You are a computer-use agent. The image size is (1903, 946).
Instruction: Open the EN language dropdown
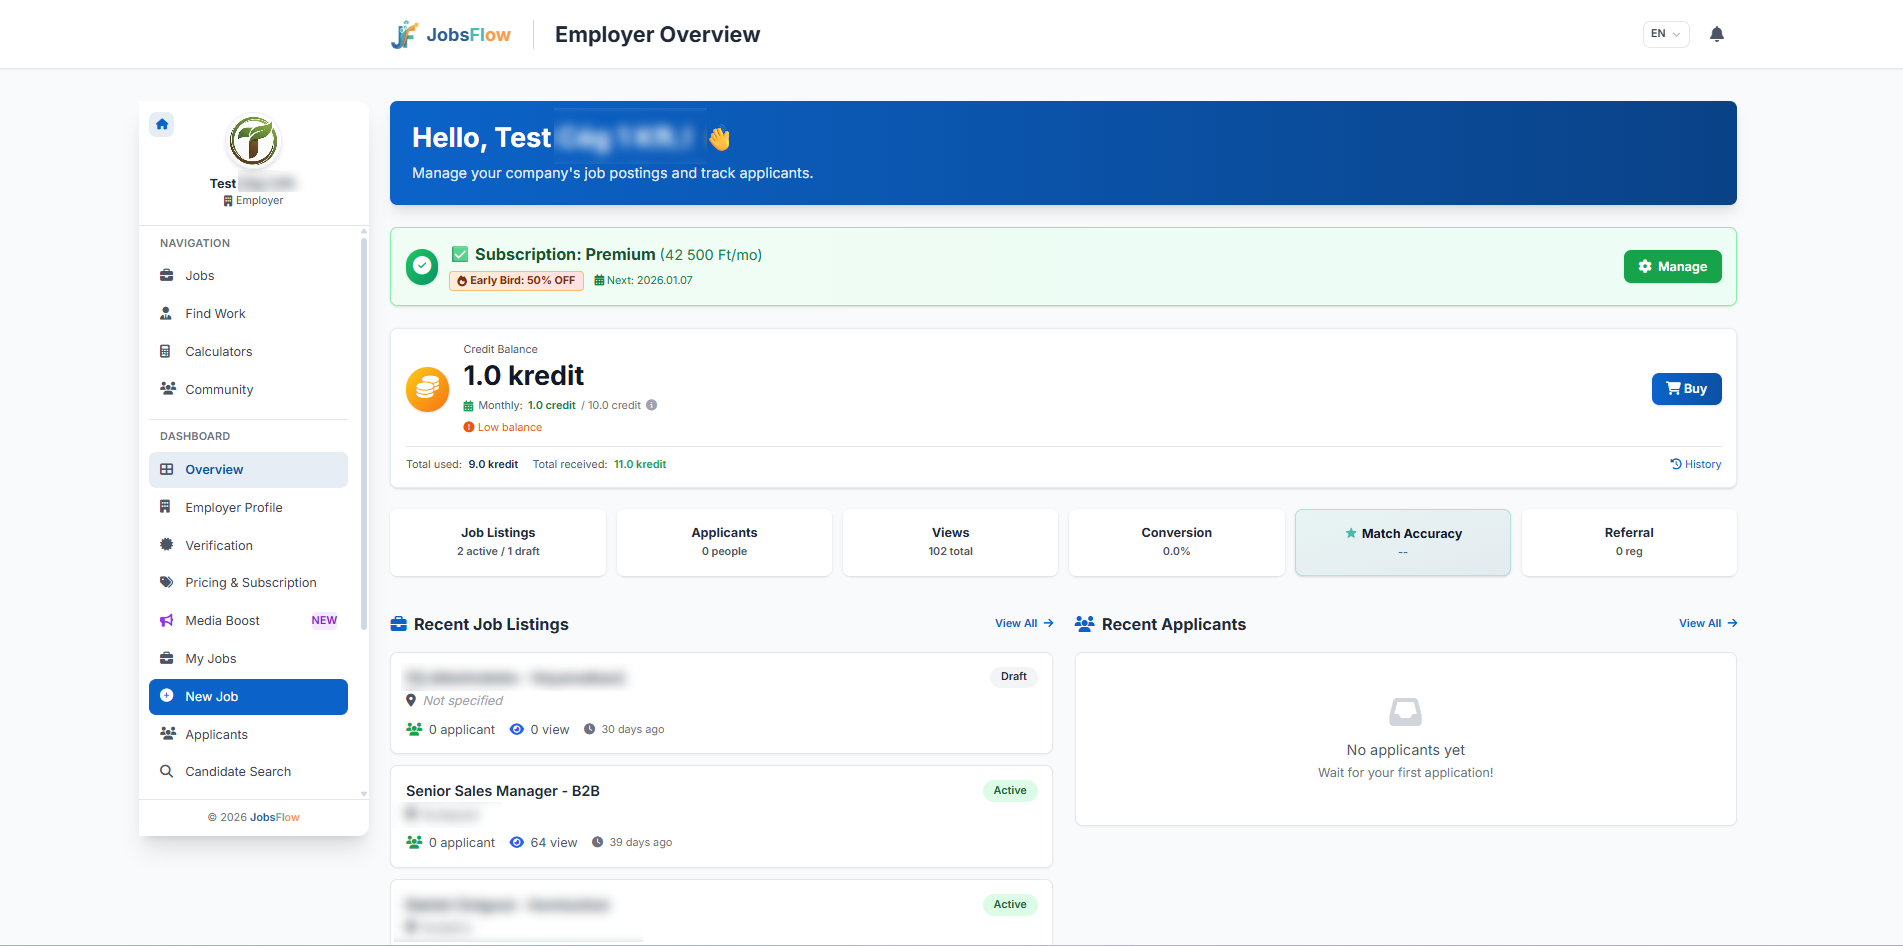click(1664, 33)
